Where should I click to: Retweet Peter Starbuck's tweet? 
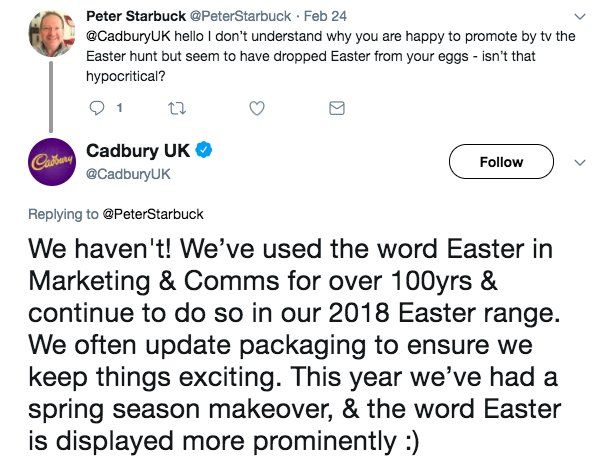pyautogui.click(x=176, y=107)
